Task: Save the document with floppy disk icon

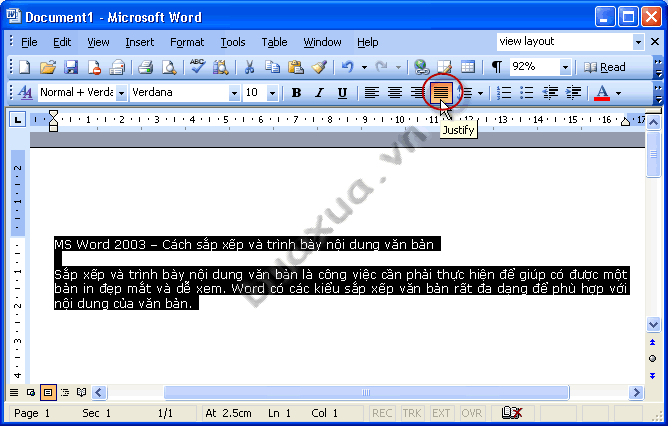Action: pyautogui.click(x=71, y=67)
